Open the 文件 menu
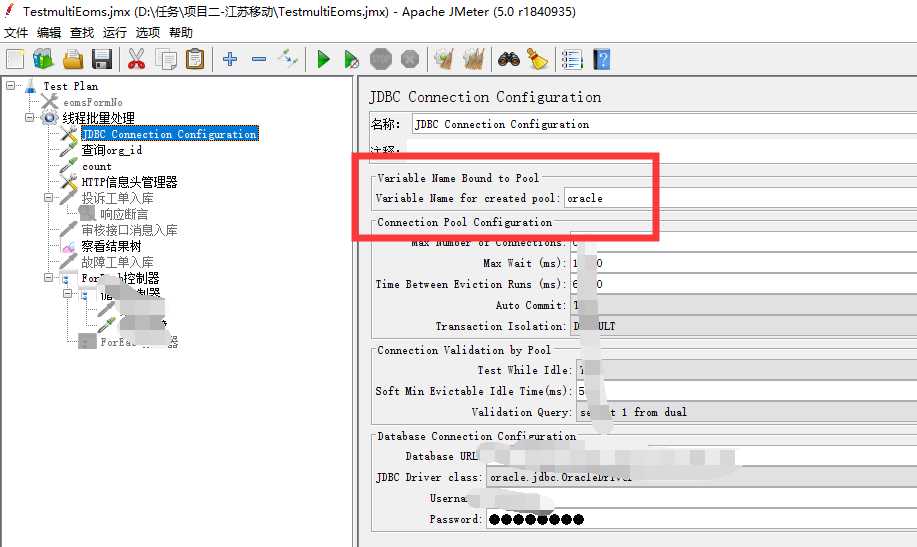The height and width of the screenshot is (547, 917). (16, 33)
